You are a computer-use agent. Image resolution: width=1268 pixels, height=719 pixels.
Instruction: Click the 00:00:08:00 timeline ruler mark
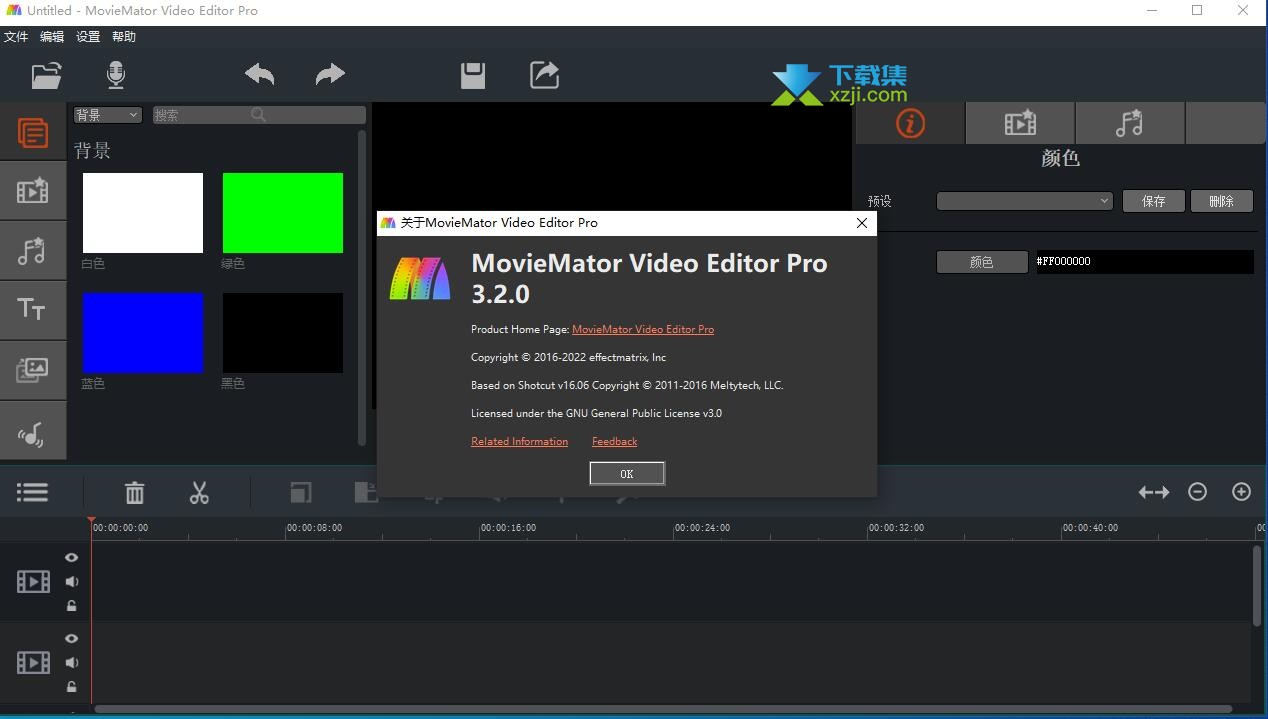click(x=314, y=528)
